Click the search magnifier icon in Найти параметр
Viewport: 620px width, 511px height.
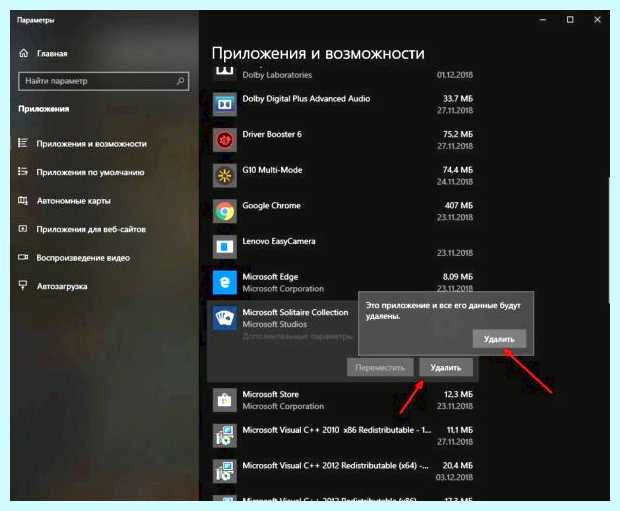(180, 81)
